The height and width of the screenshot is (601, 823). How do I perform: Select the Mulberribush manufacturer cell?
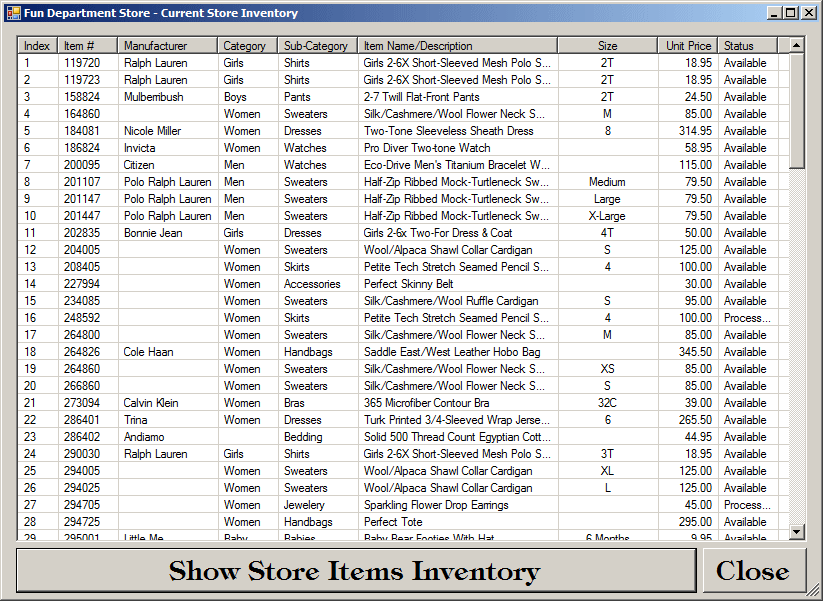pos(154,97)
